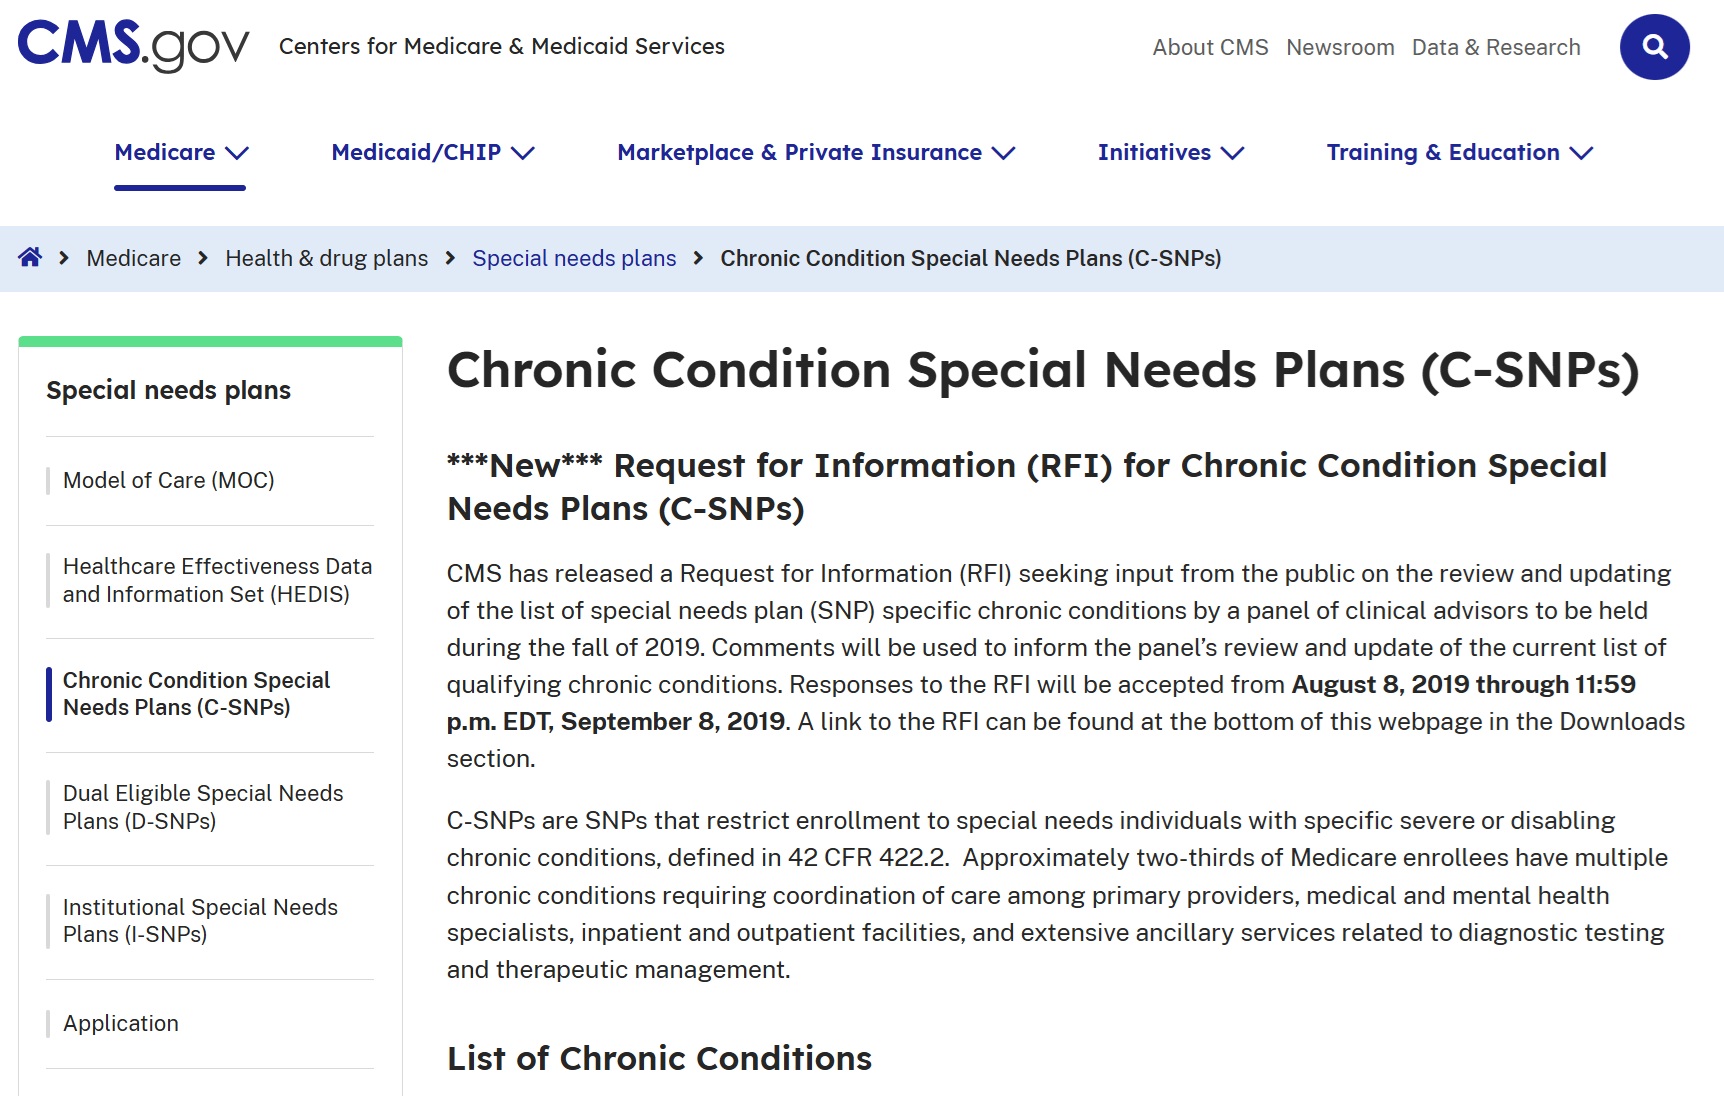Click Special needs plans sidebar heading
Screen dimensions: 1724x1096
pyautogui.click(x=168, y=390)
